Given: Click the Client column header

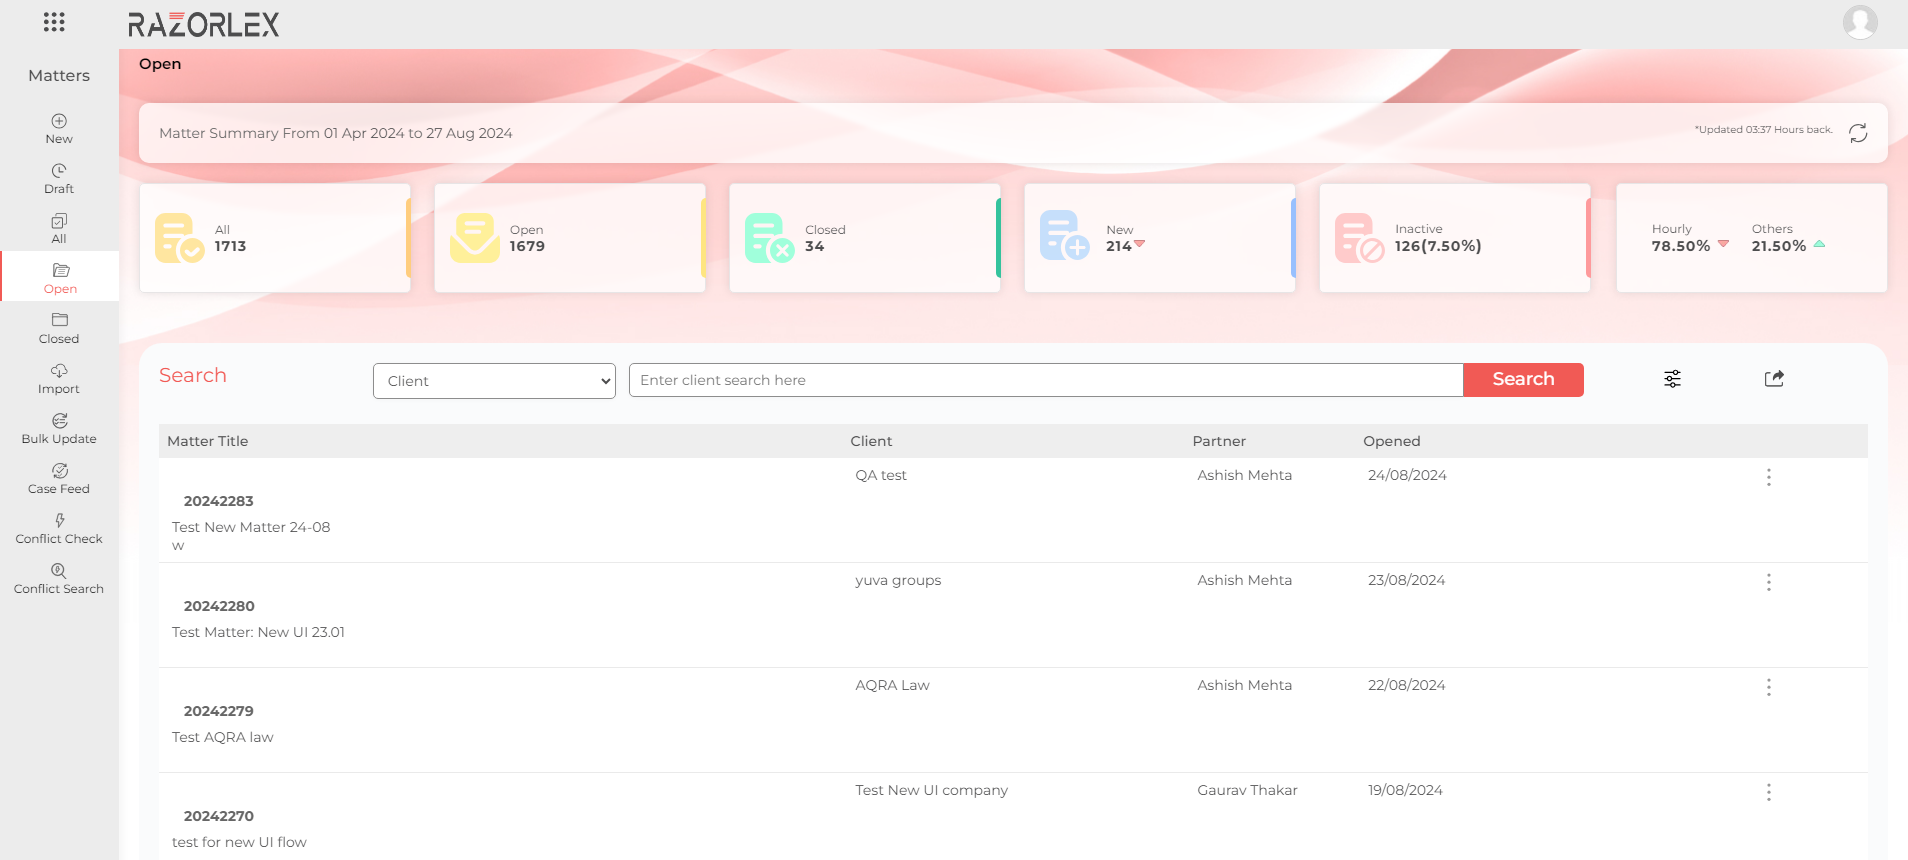Looking at the screenshot, I should pyautogui.click(x=871, y=441).
